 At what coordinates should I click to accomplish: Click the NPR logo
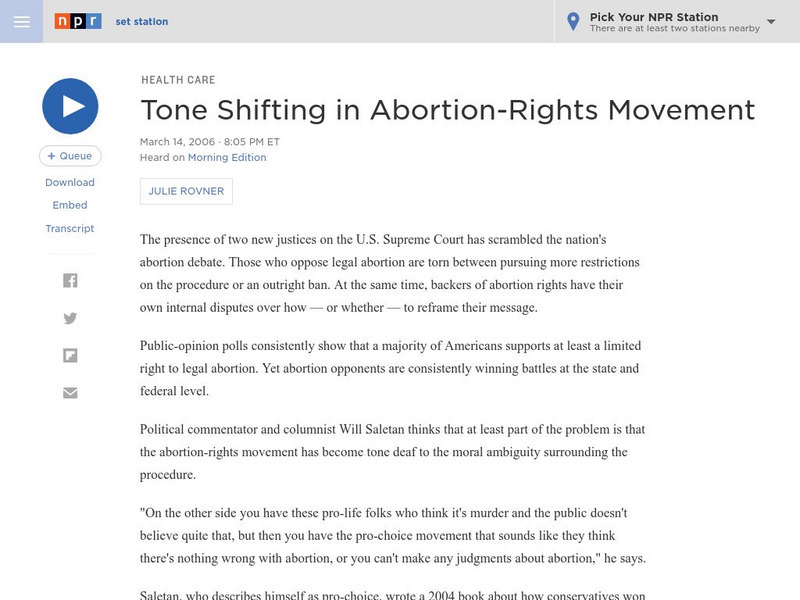click(78, 21)
